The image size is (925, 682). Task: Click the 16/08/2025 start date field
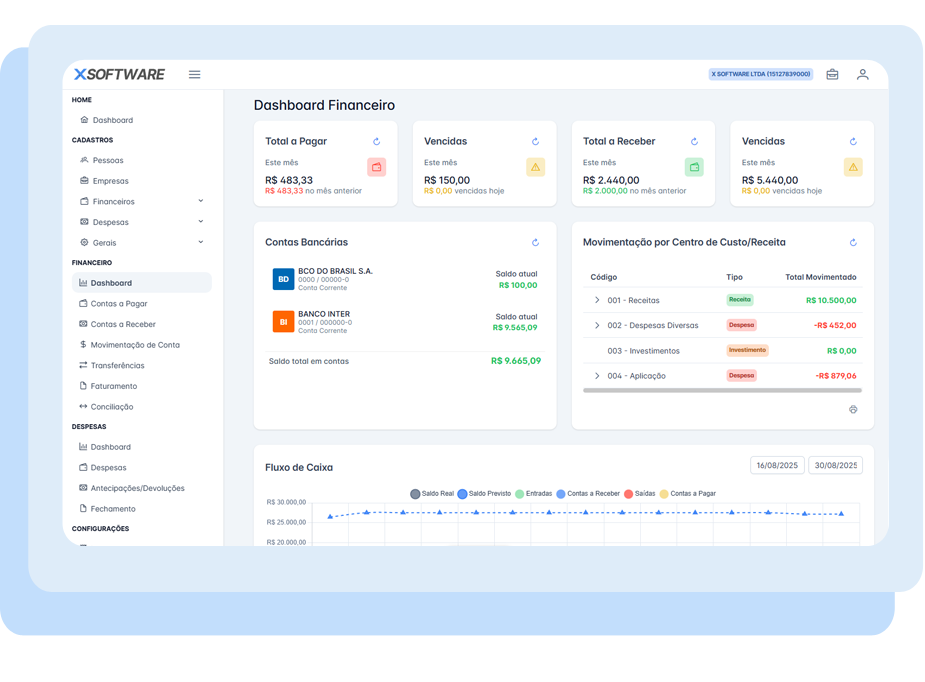pos(777,465)
